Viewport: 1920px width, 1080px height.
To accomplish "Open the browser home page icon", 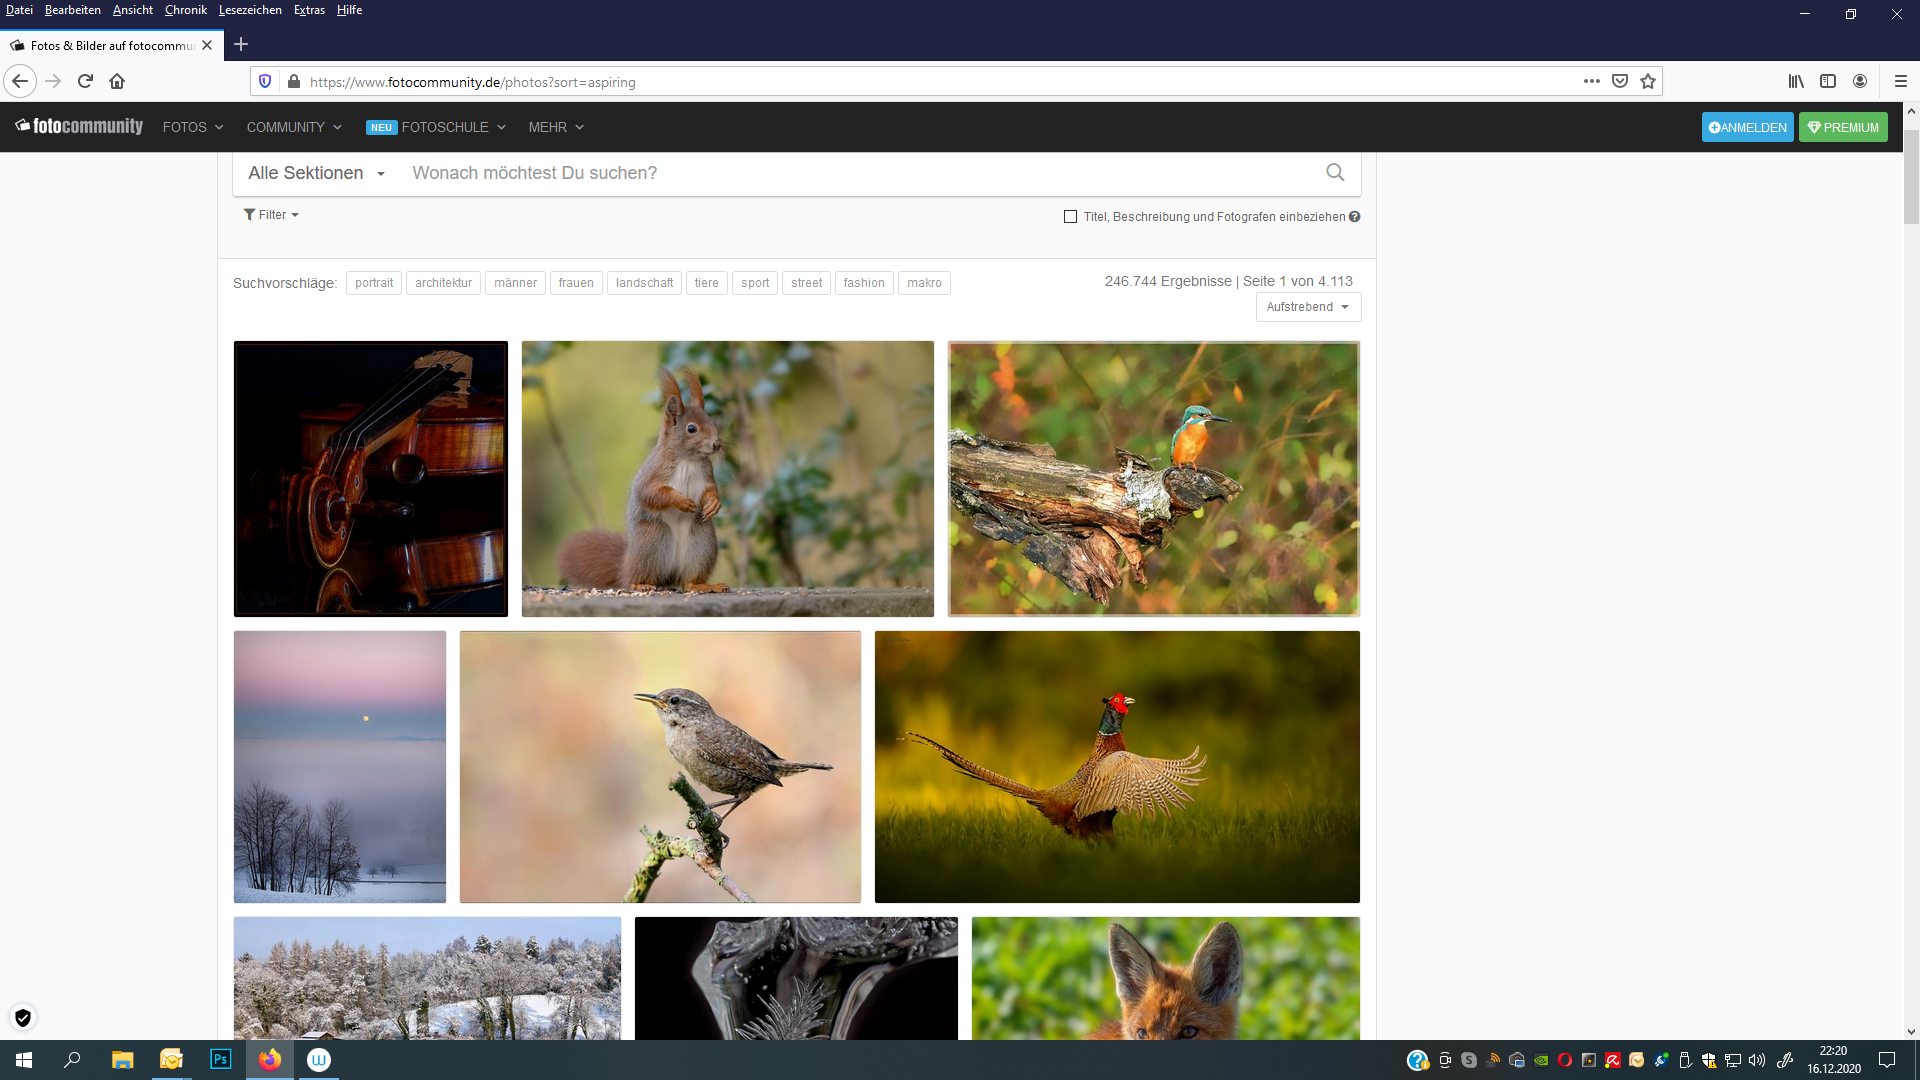I will tap(117, 81).
